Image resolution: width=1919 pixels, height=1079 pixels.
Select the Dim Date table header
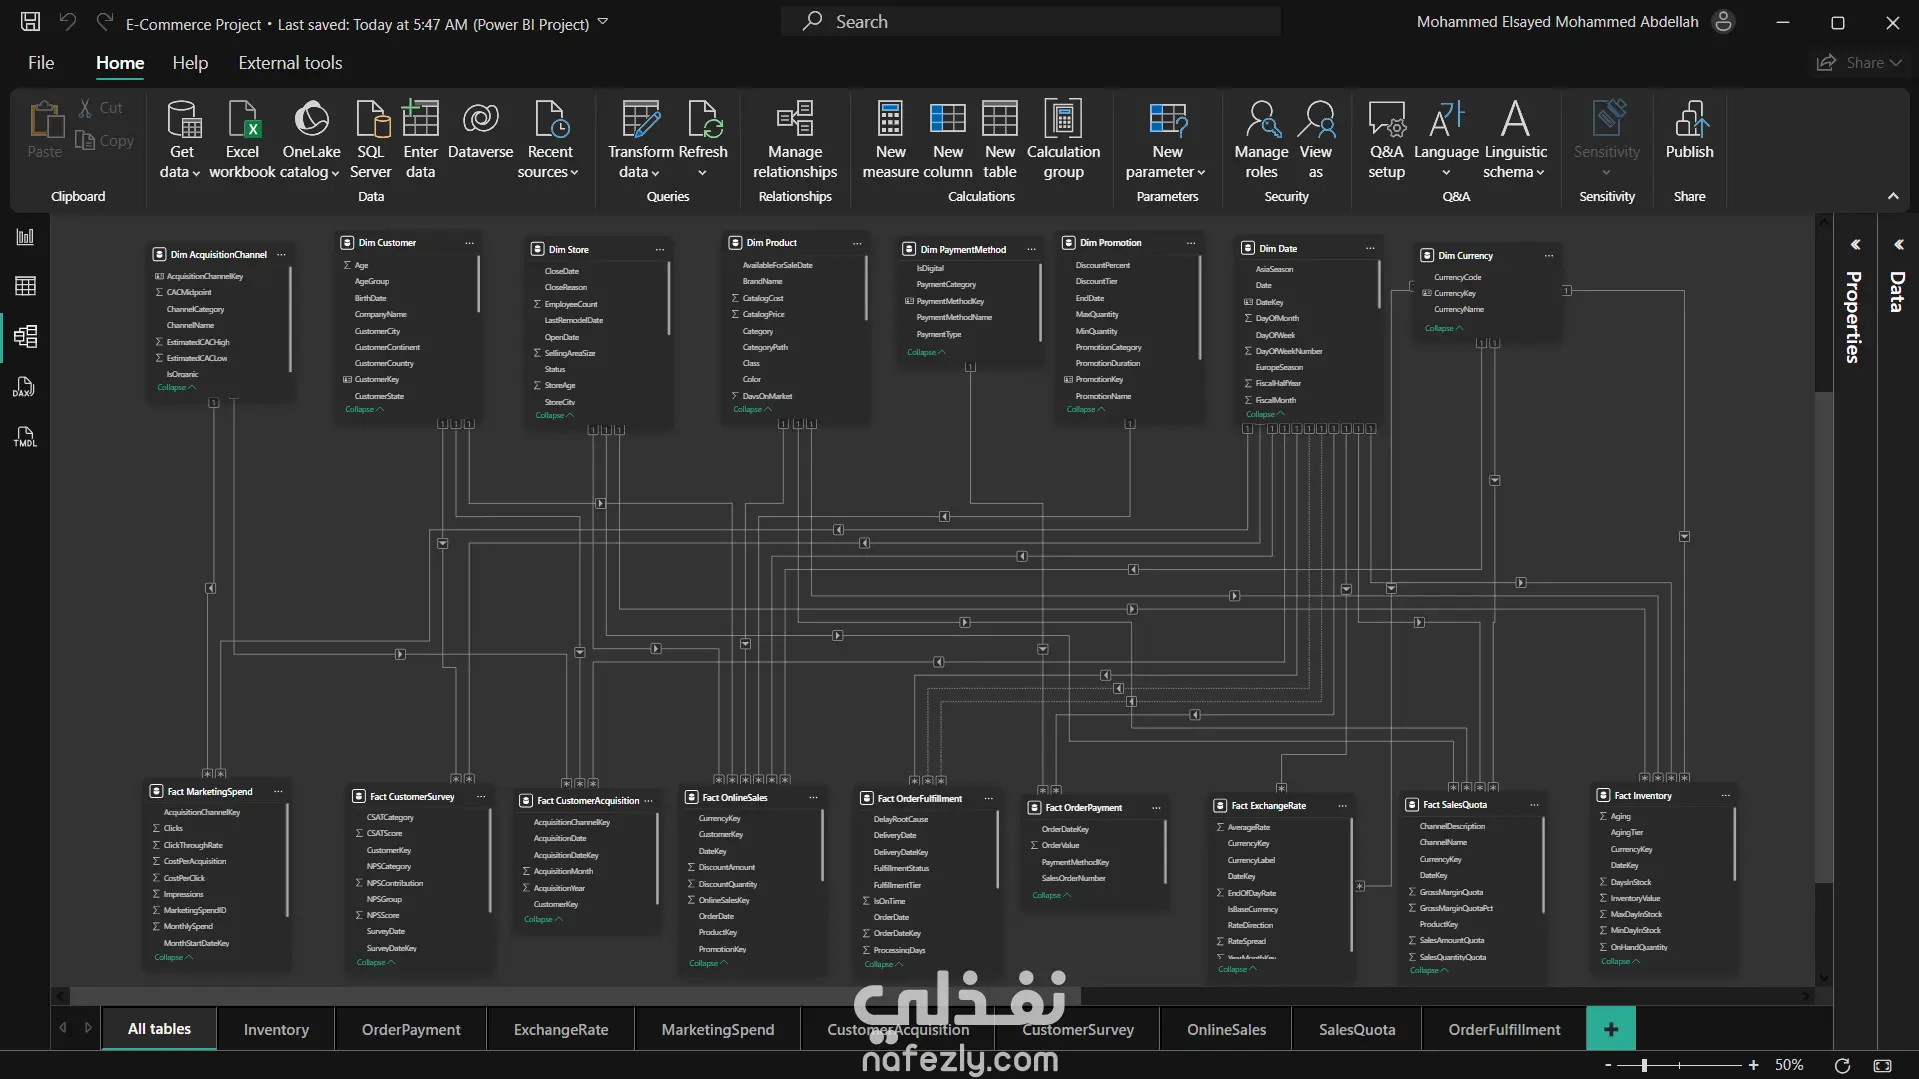(x=1308, y=249)
